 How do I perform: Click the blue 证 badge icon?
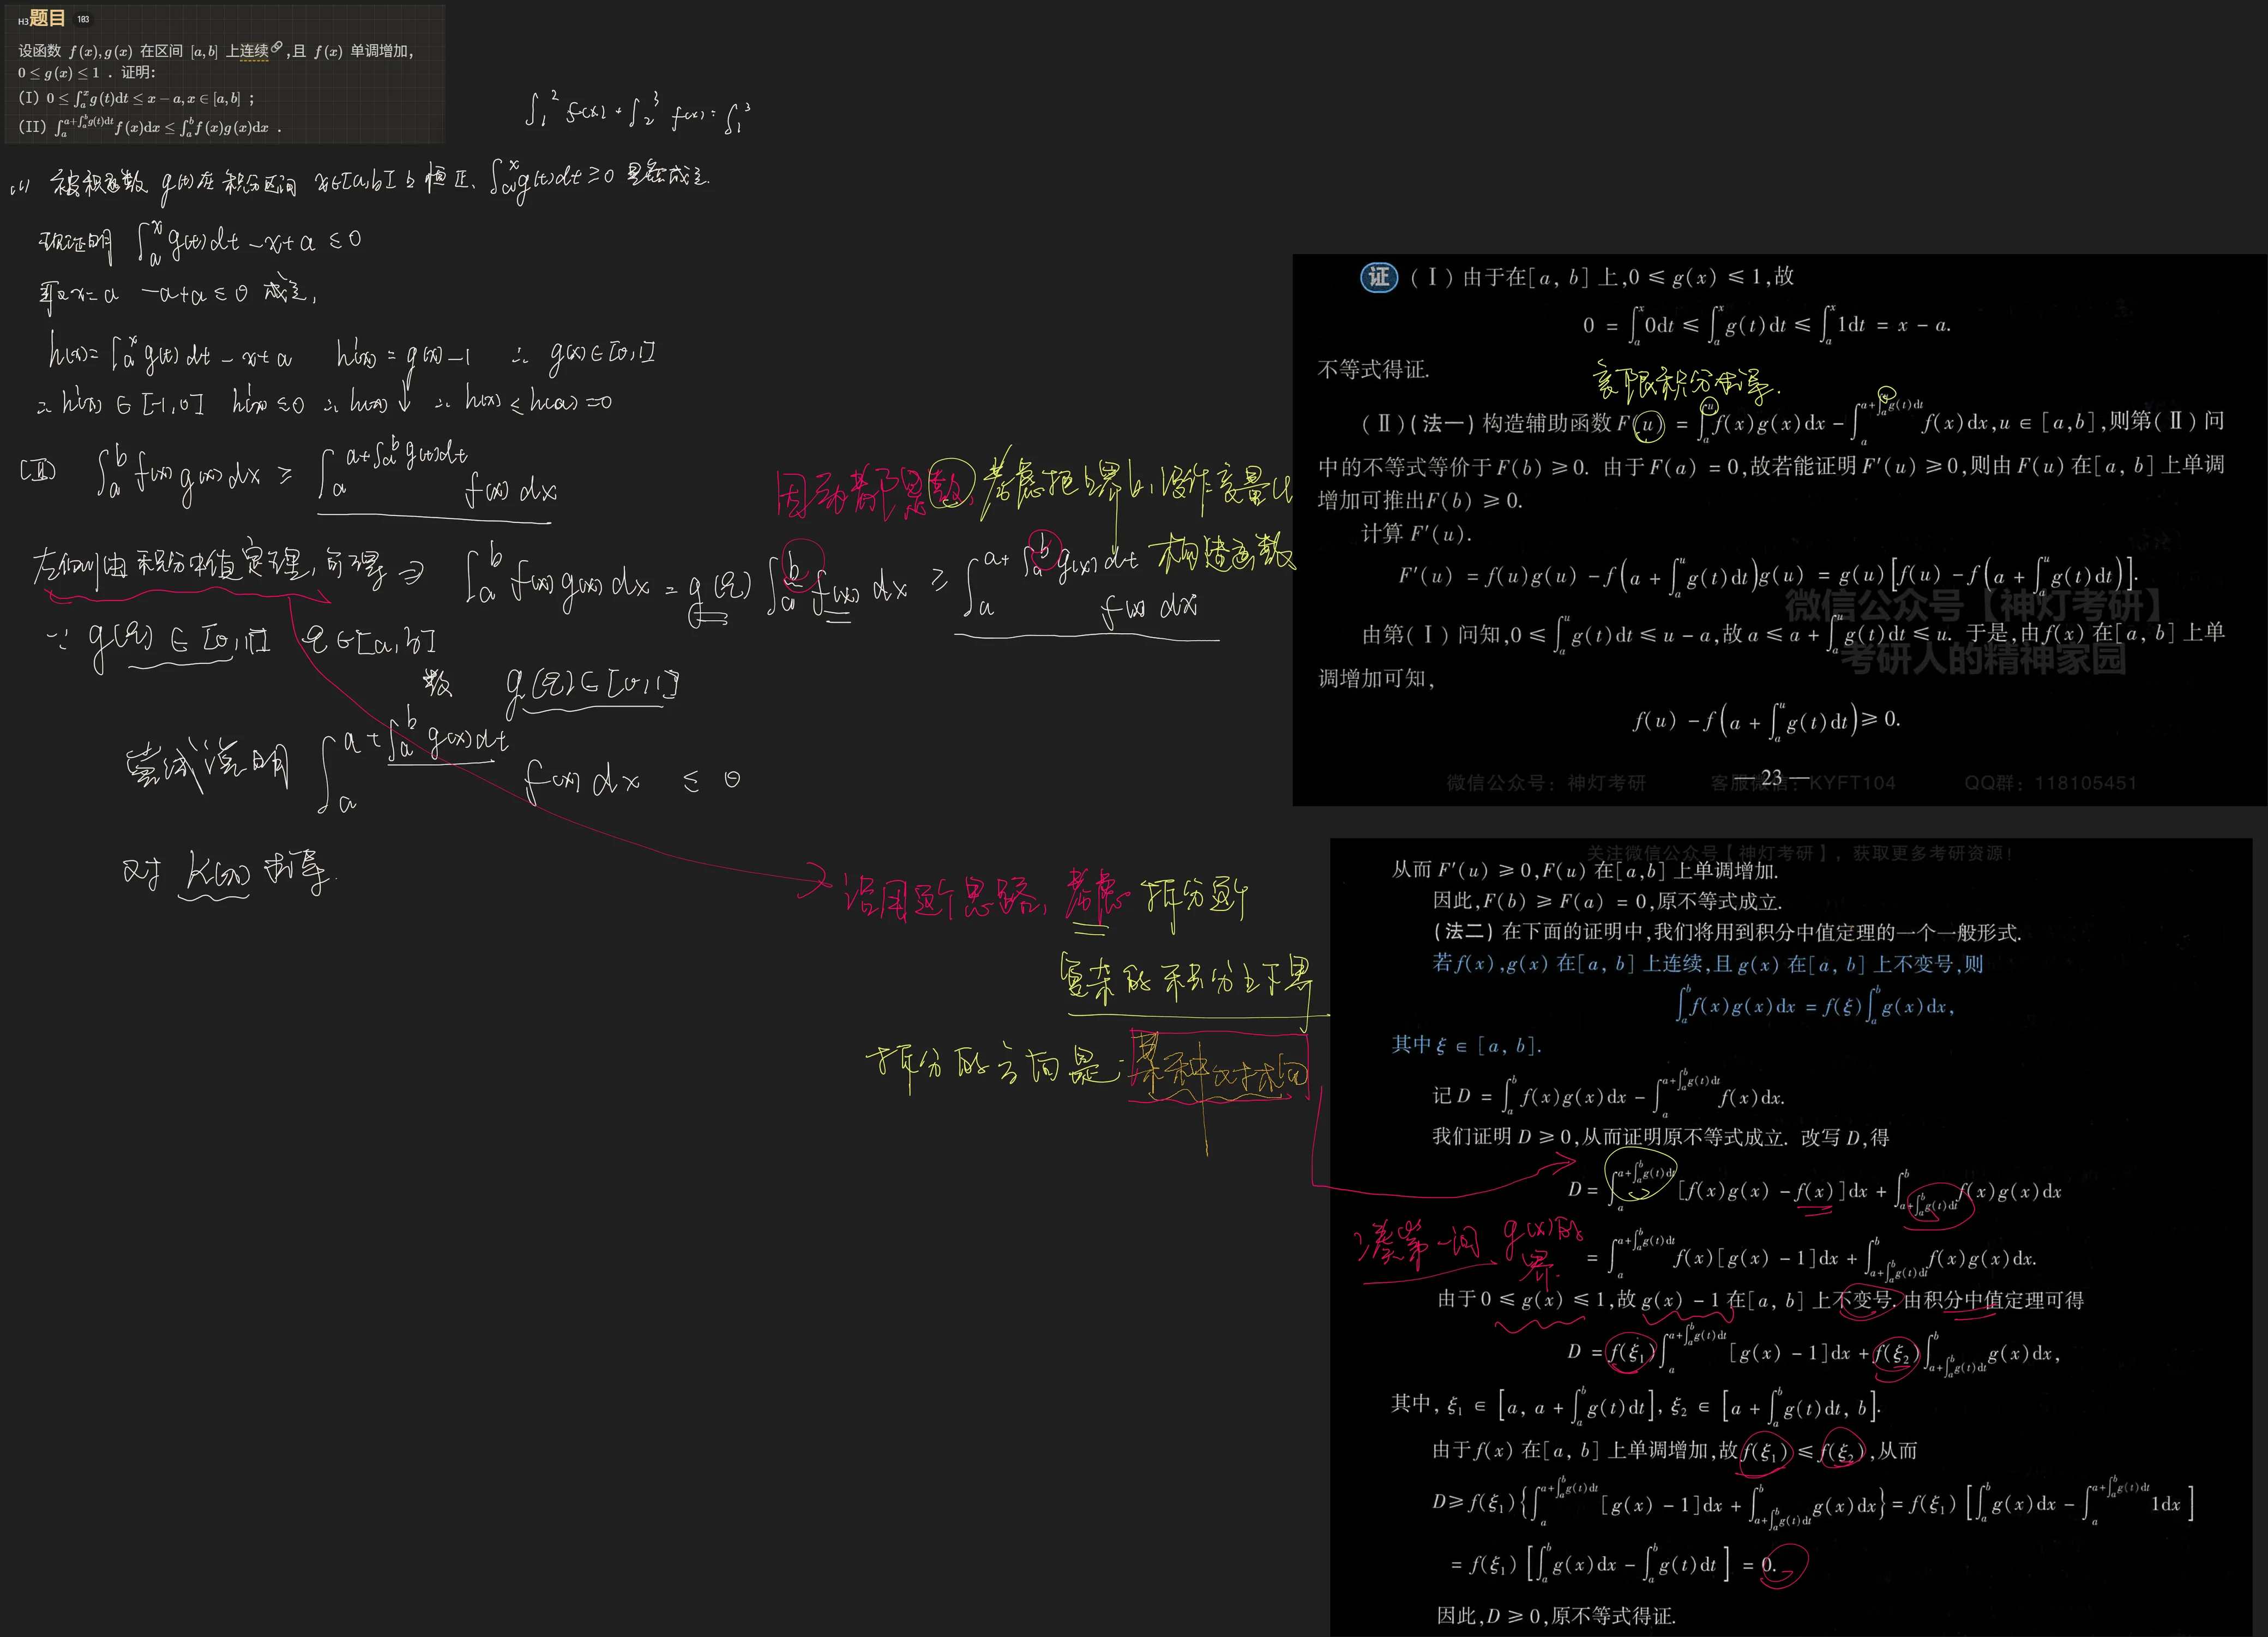tap(1379, 277)
